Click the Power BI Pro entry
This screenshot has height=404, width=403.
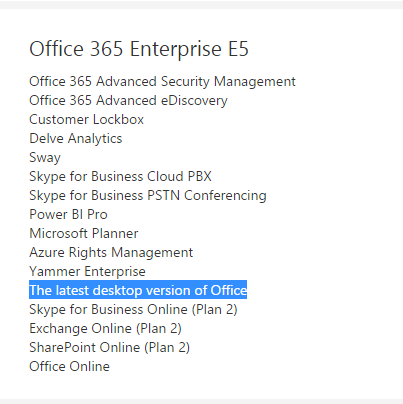[x=68, y=214]
